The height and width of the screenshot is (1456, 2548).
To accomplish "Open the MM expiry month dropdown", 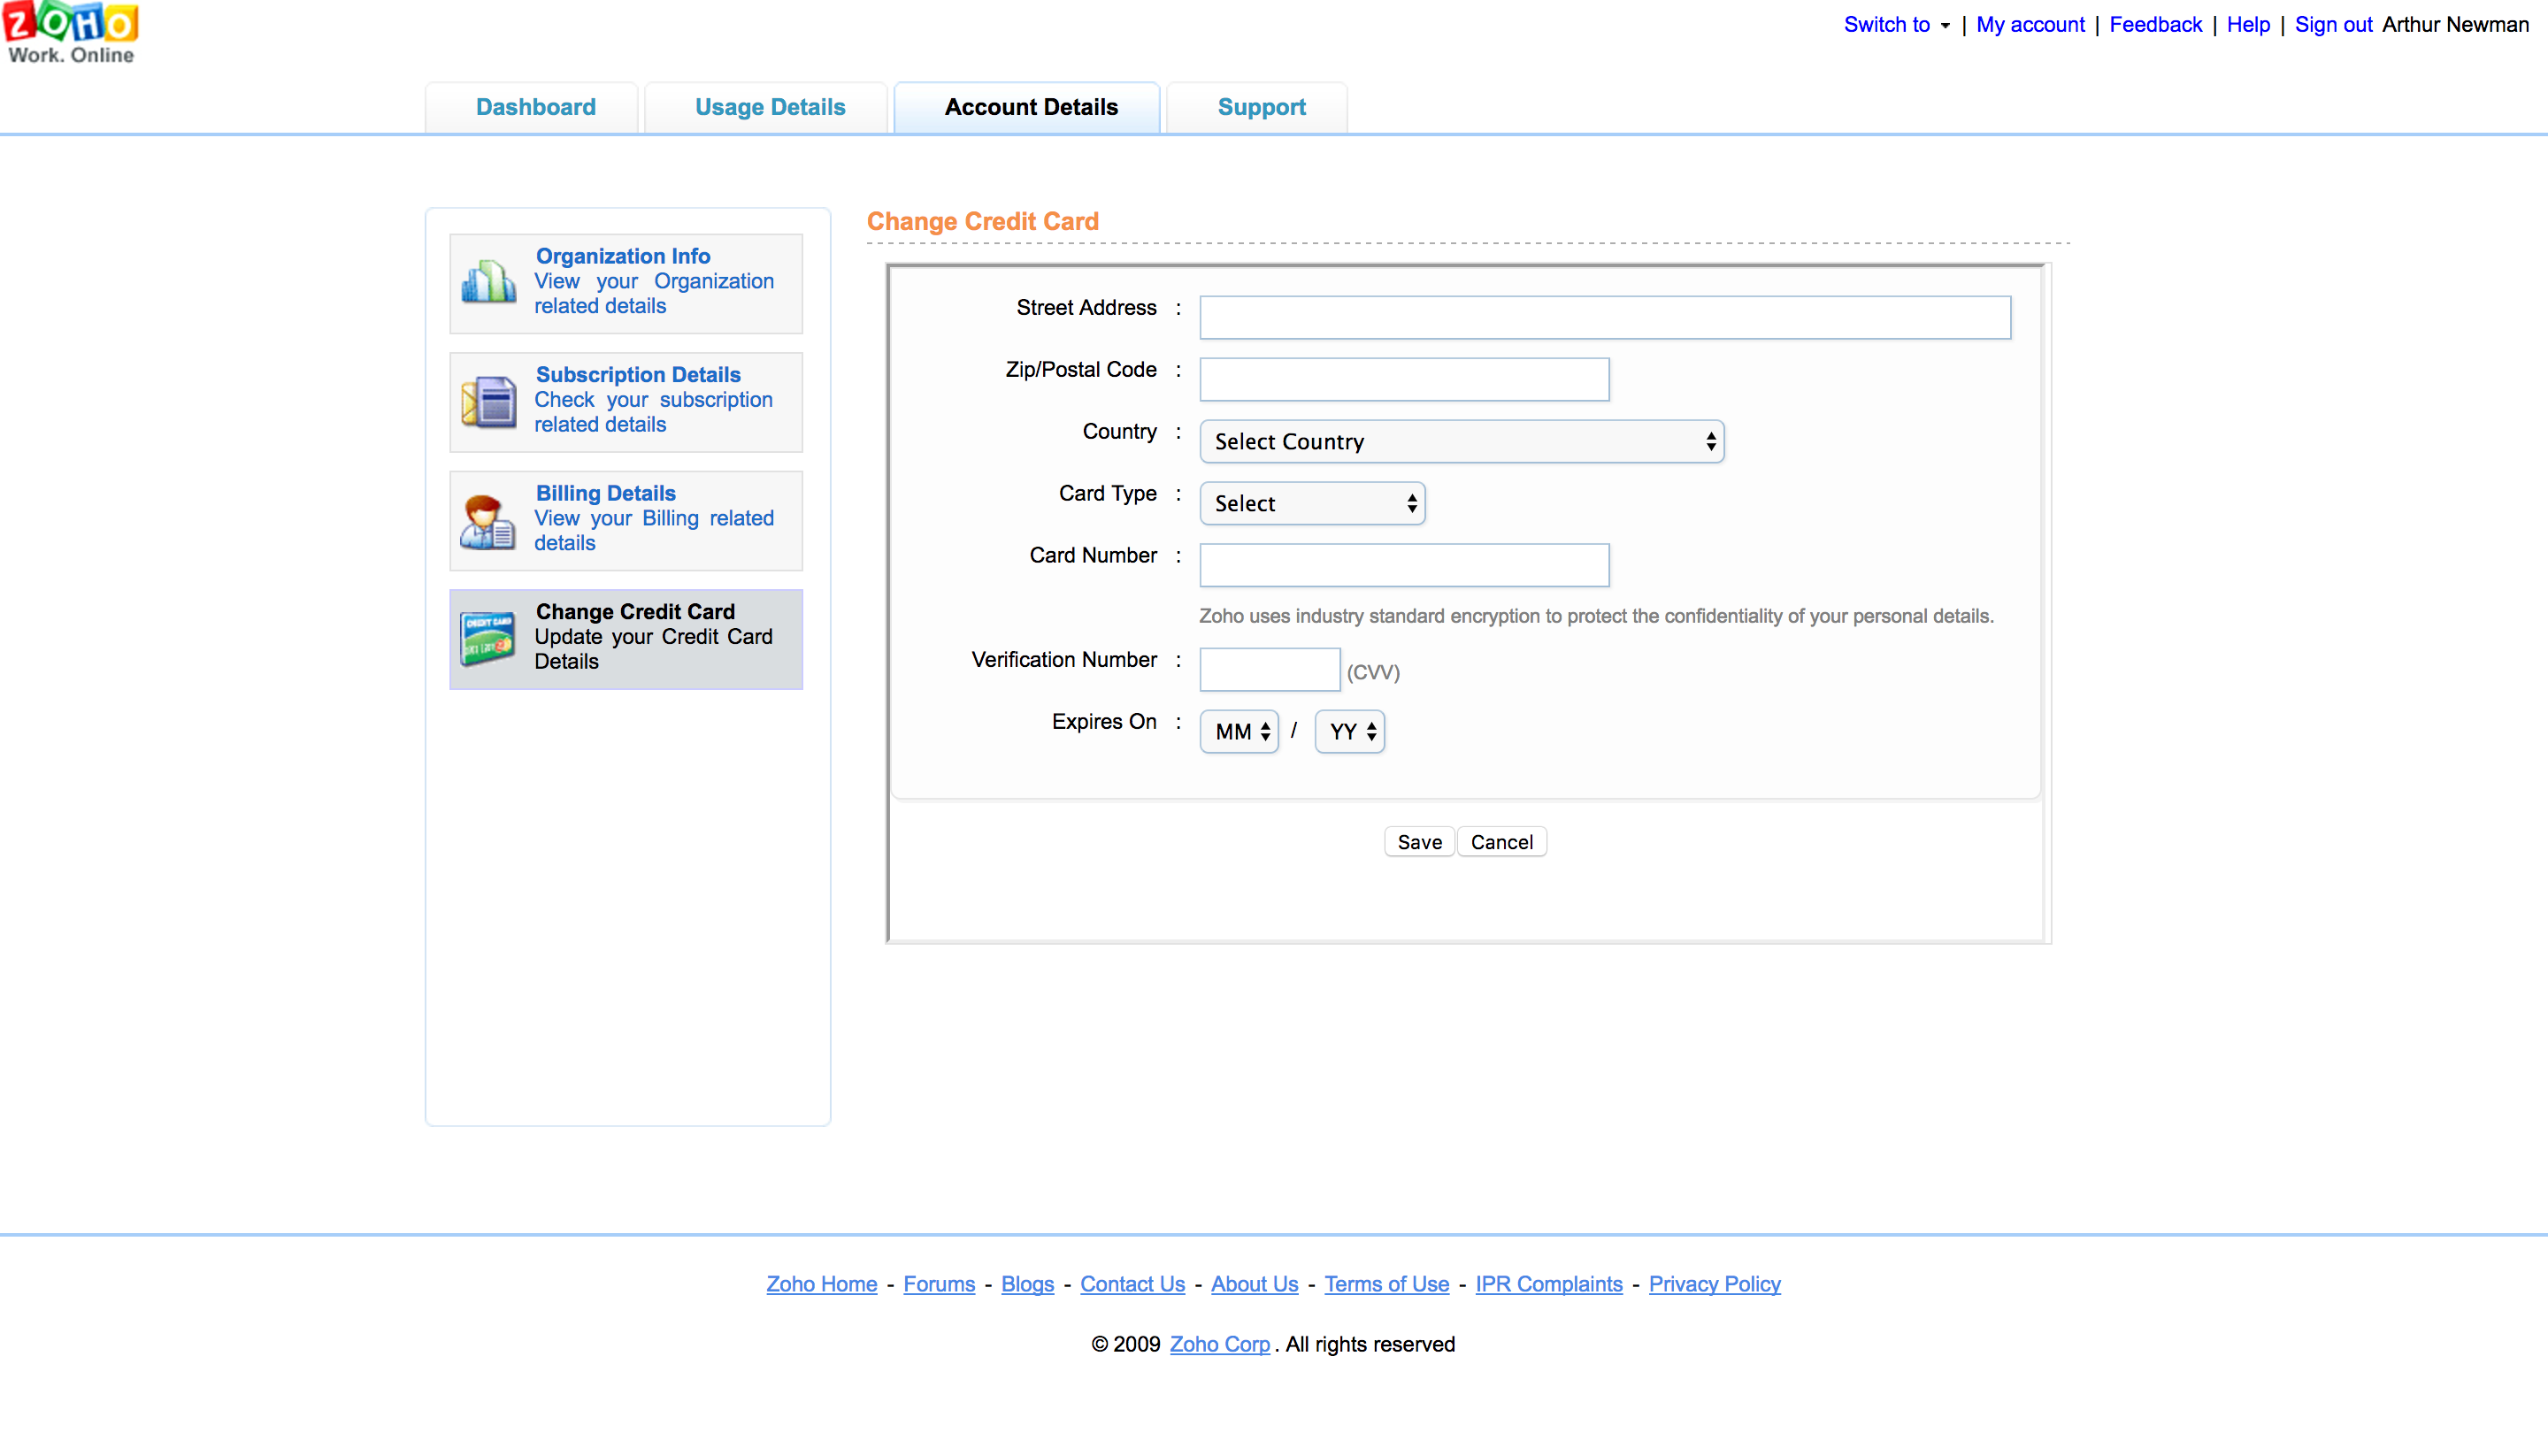I will tap(1239, 731).
